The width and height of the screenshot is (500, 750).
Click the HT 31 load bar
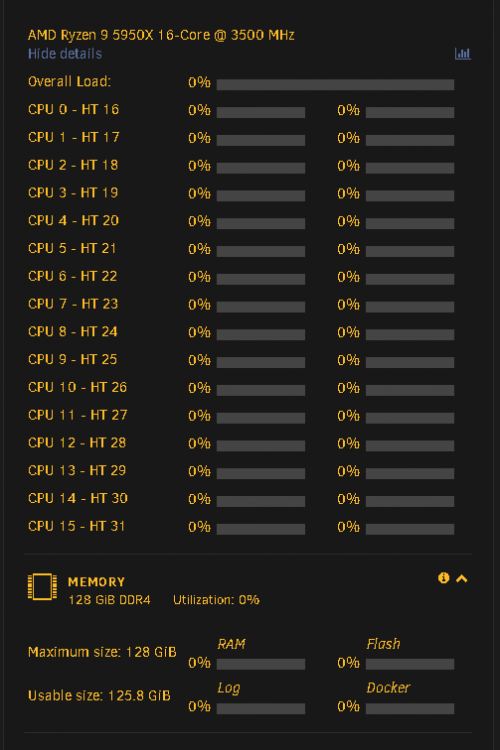(x=410, y=529)
